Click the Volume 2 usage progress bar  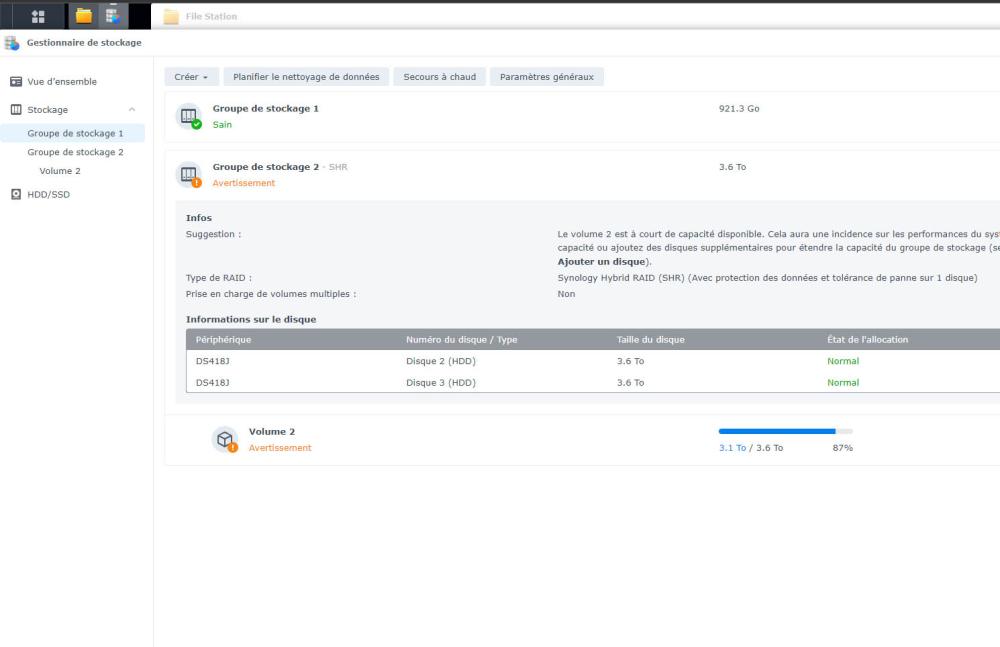(x=785, y=431)
